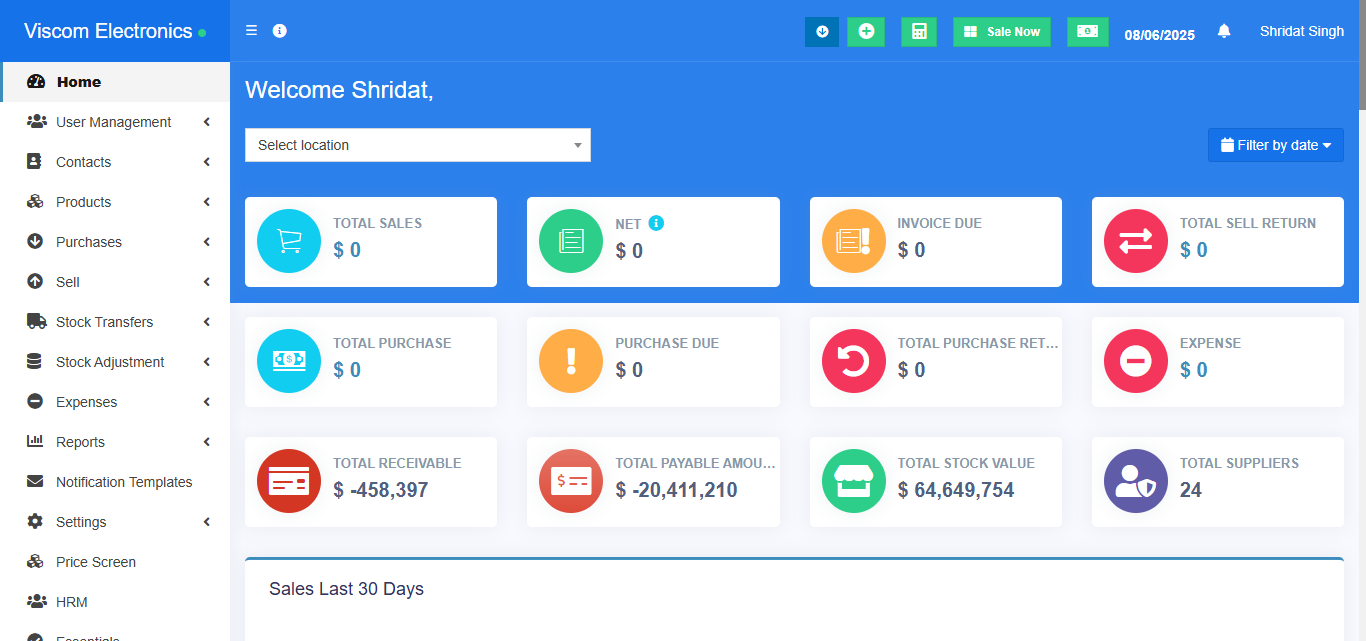This screenshot has height=641, width=1366.
Task: Toggle sidebar with the hamburger icon
Action: (x=252, y=31)
